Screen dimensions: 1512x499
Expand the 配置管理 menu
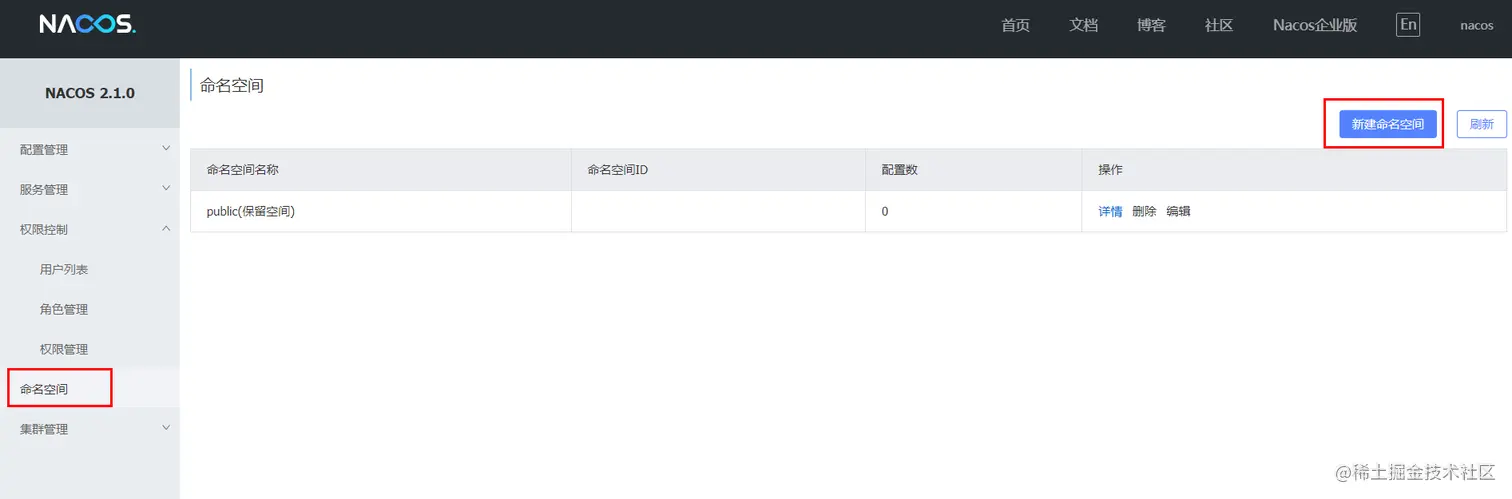point(90,149)
